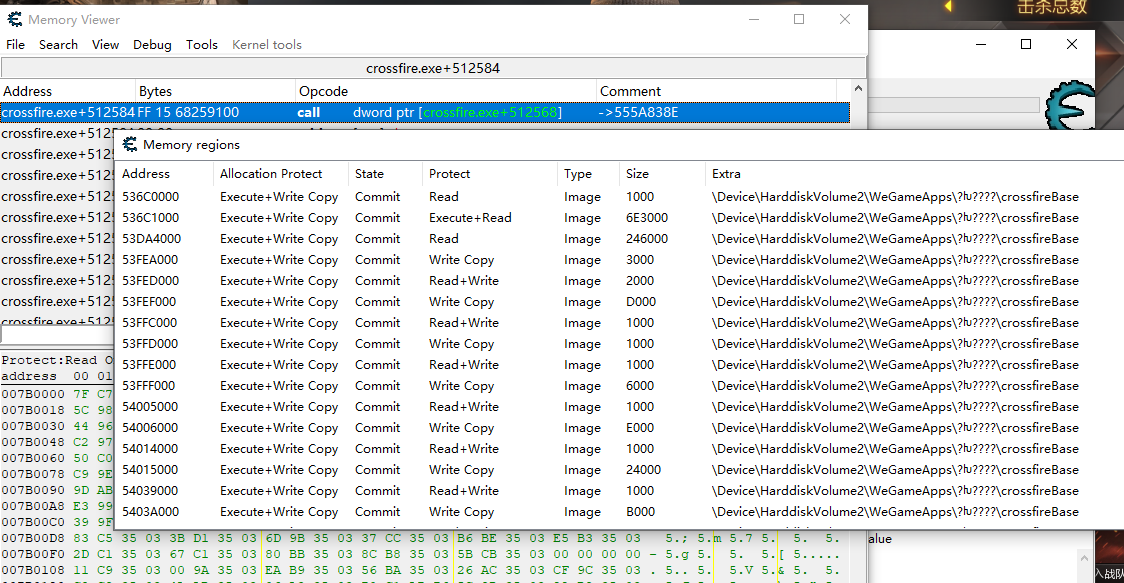Select memory region 54005000

(x=150, y=407)
